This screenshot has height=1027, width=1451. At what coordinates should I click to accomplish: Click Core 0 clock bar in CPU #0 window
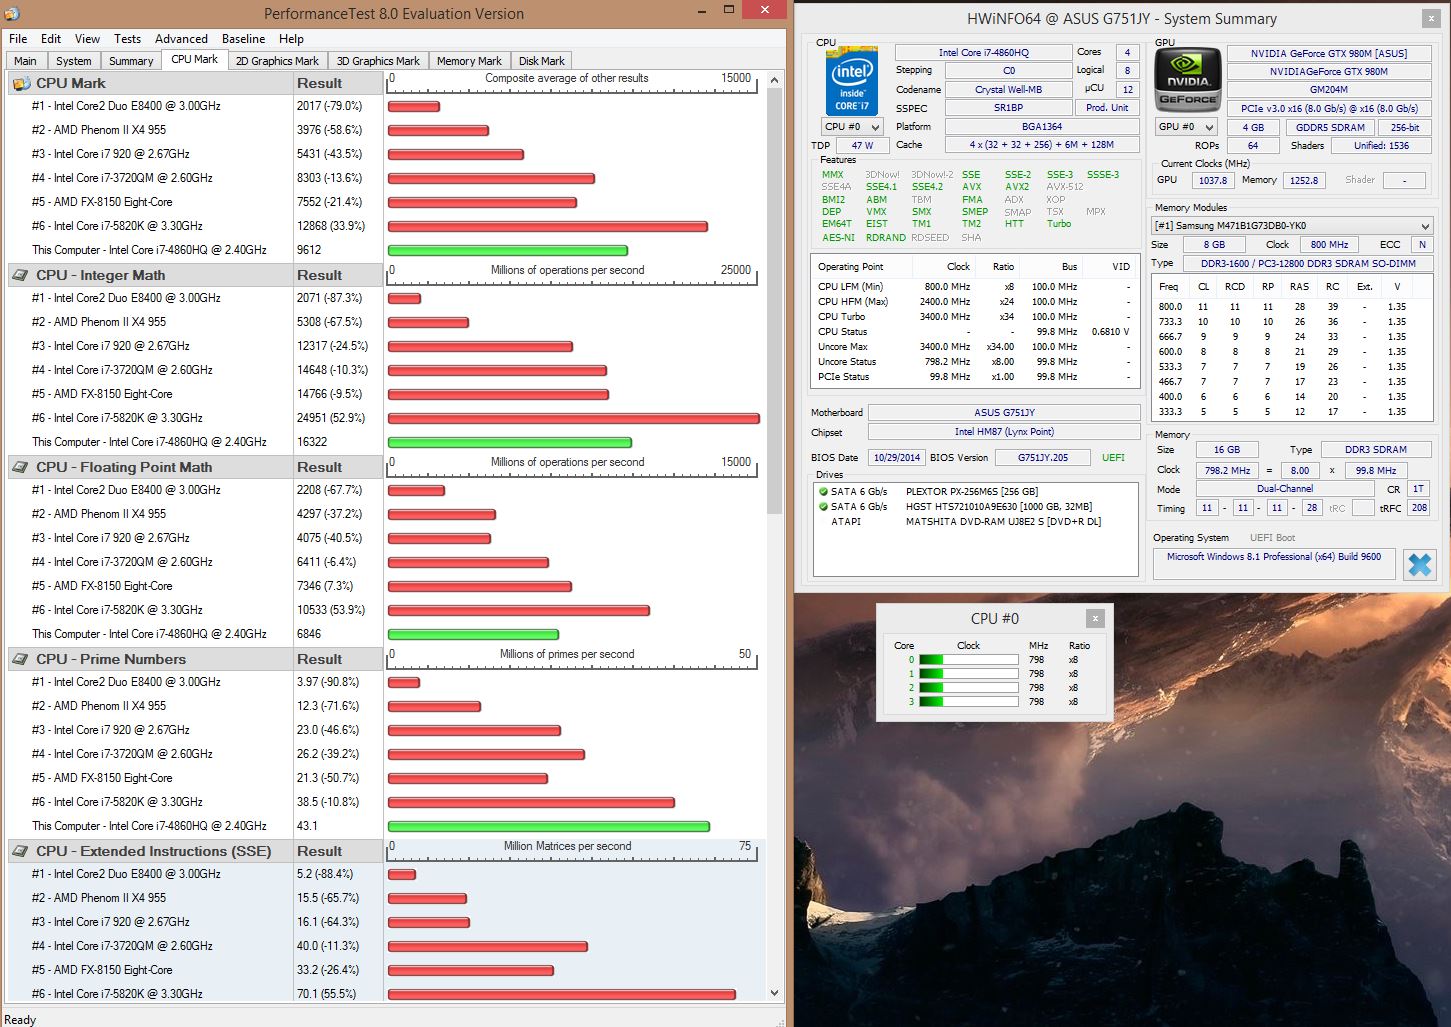click(x=968, y=660)
